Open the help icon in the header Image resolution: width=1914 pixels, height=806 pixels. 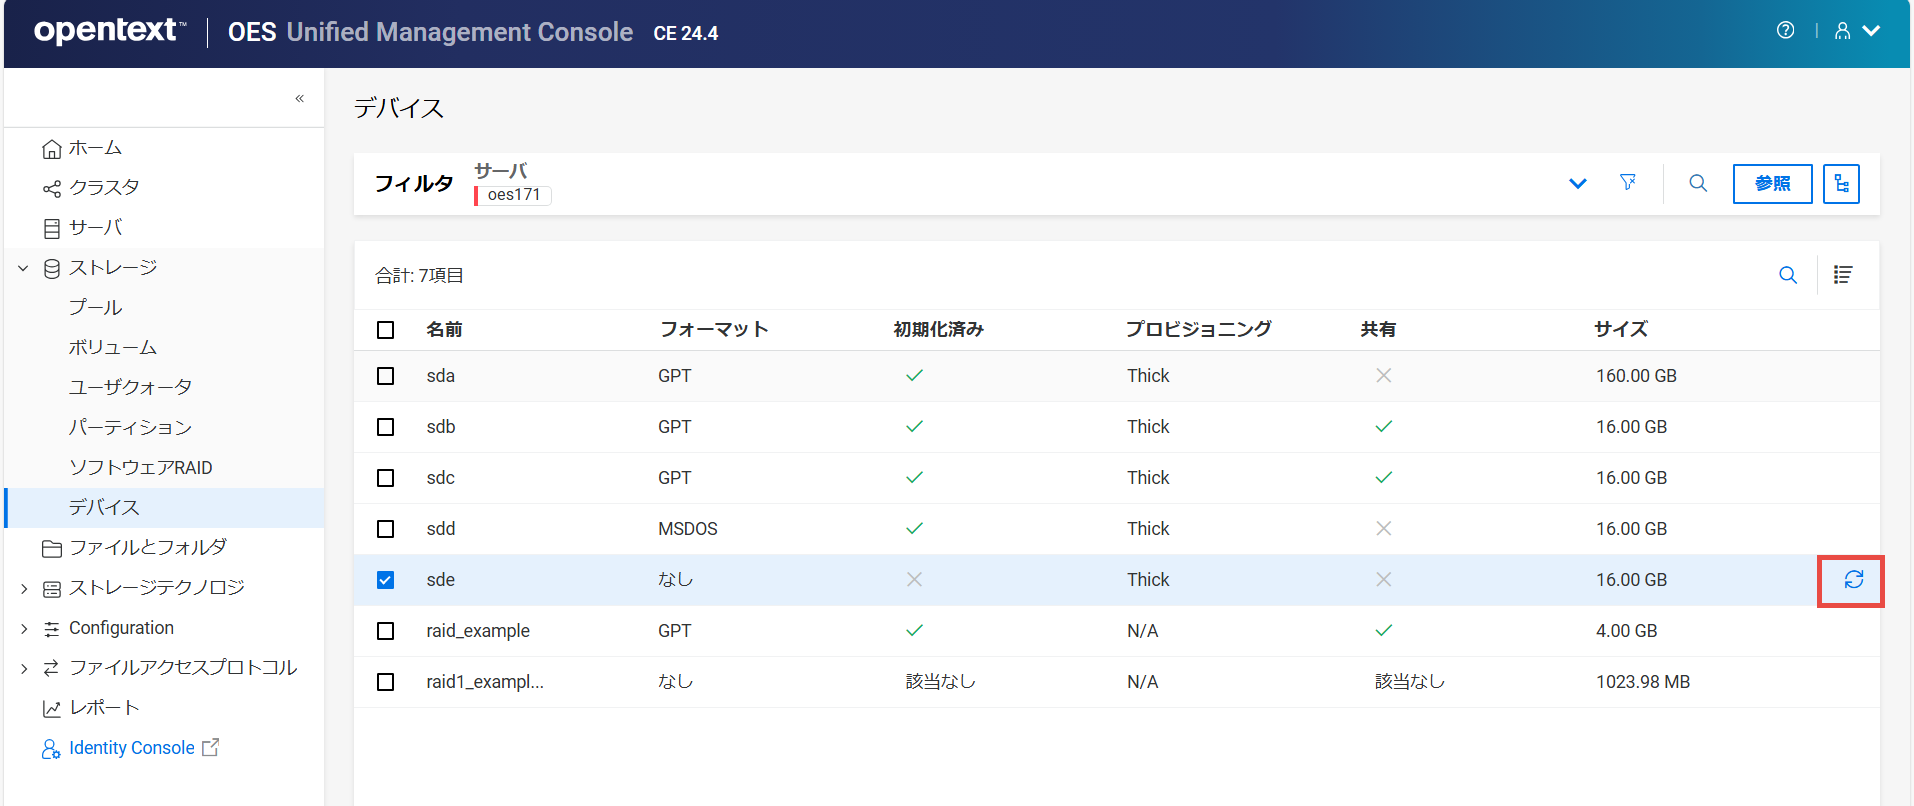[x=1785, y=31]
